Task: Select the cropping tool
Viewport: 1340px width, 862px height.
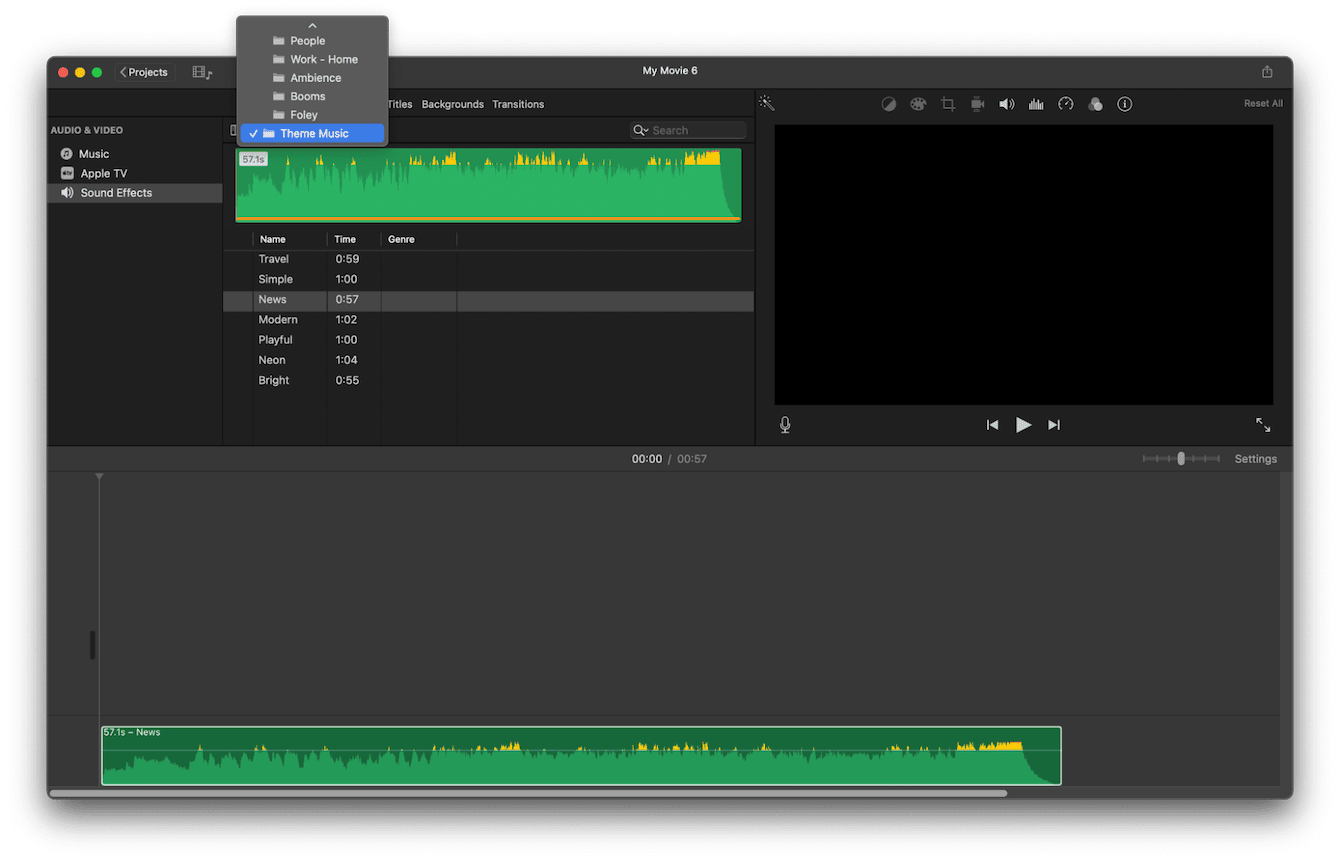Action: [947, 104]
